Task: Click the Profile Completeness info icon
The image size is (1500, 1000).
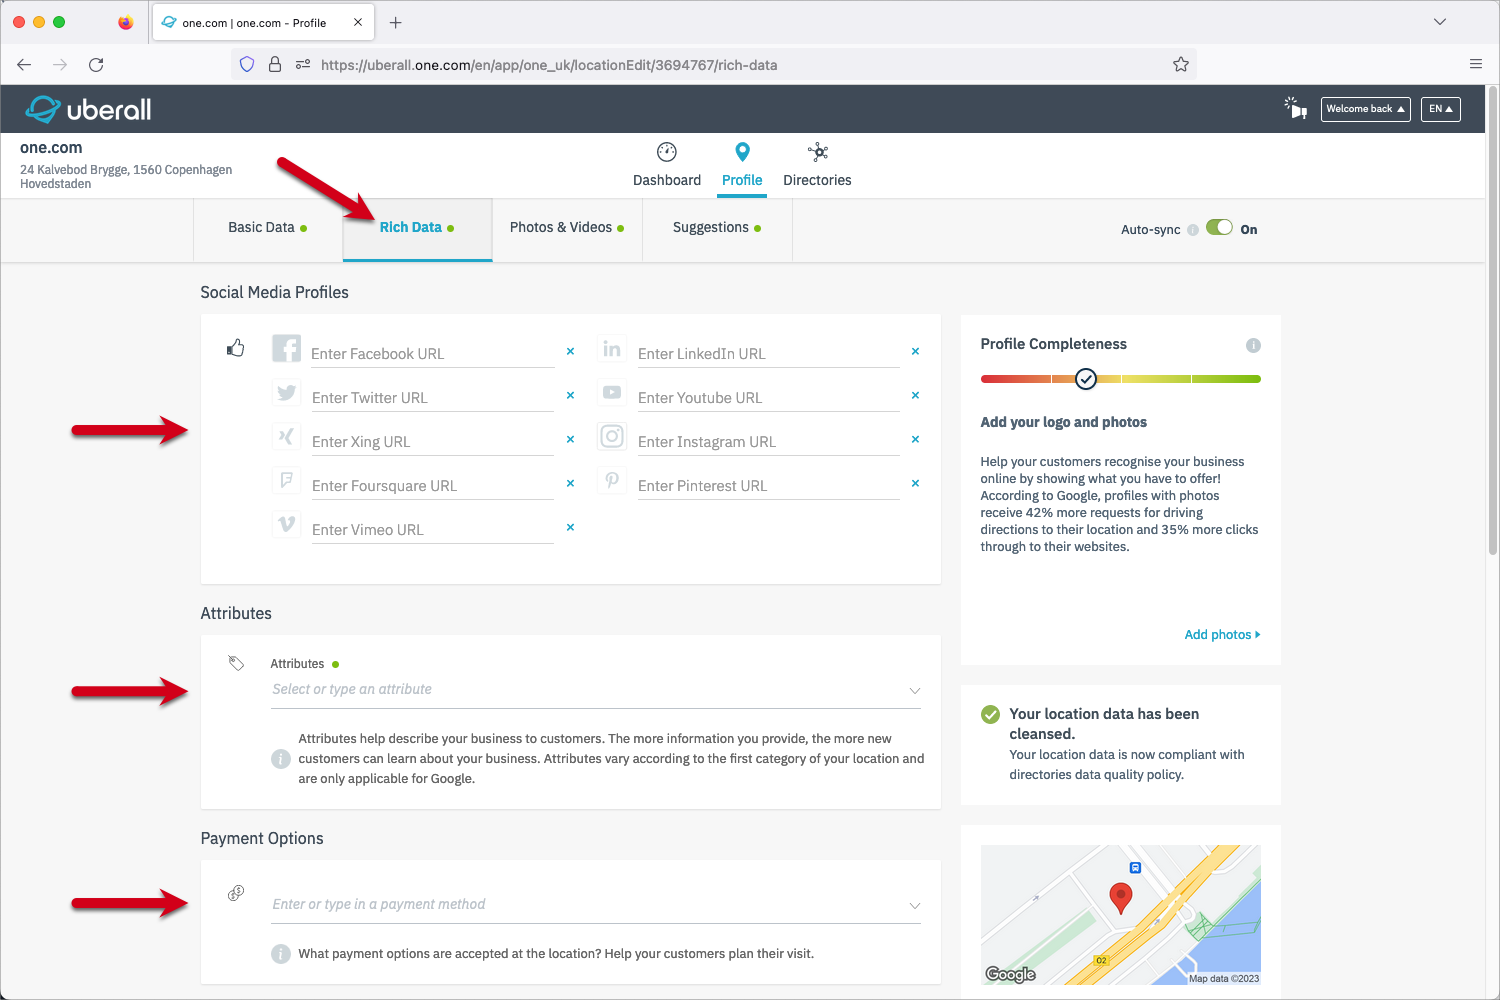Action: click(1253, 345)
